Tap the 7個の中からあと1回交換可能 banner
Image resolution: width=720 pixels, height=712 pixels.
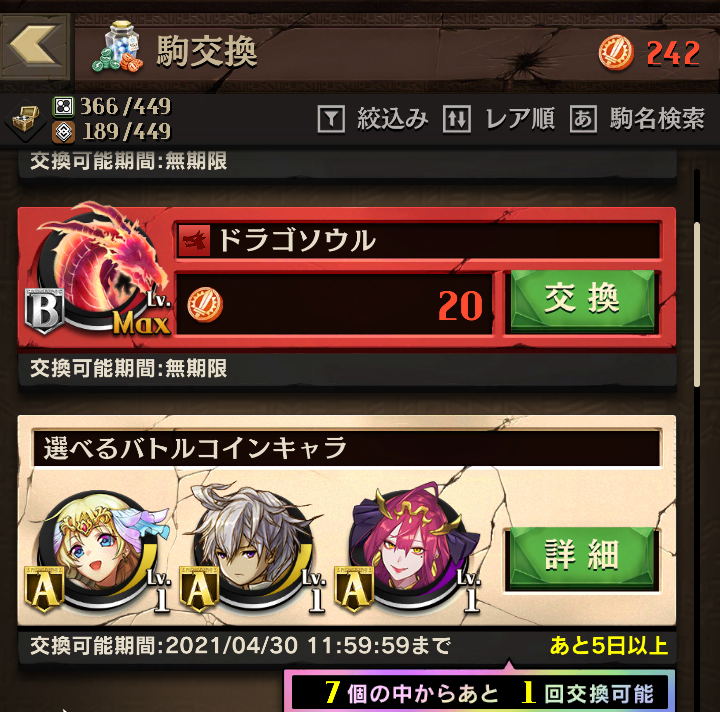(479, 692)
